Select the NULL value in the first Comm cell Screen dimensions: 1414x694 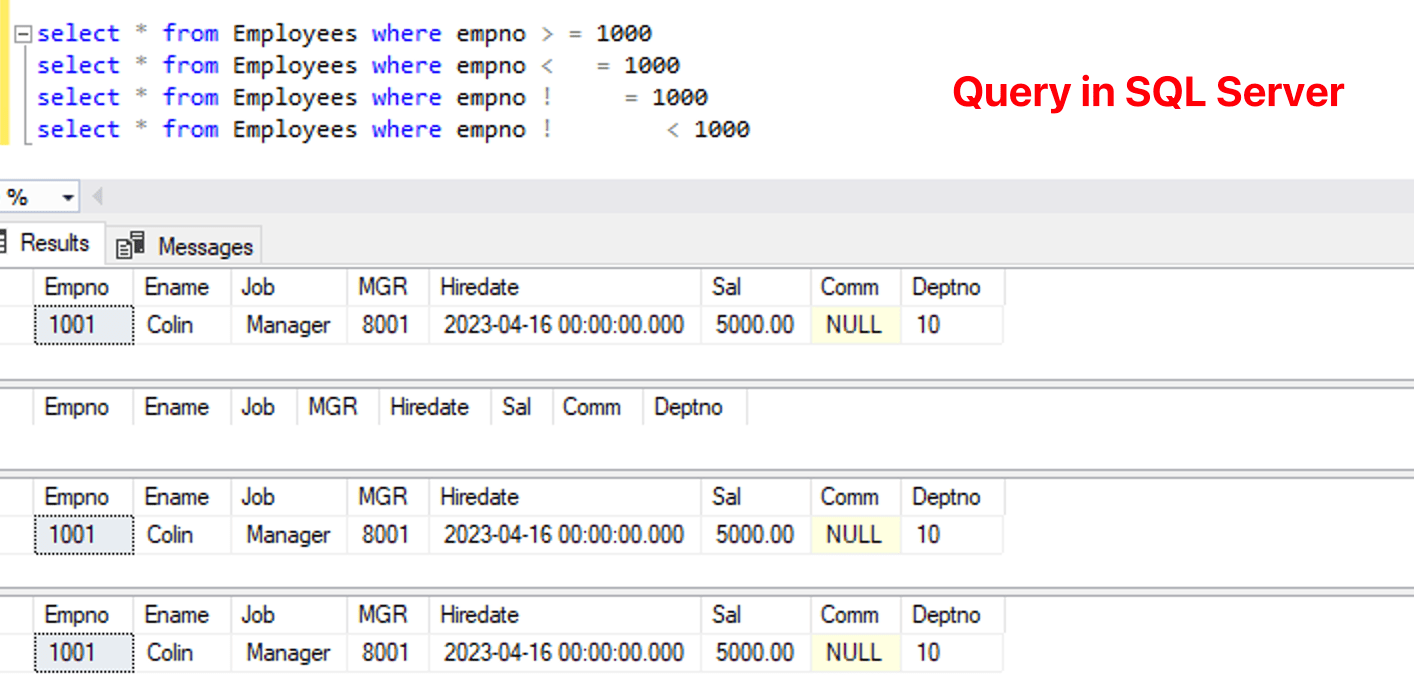pos(853,325)
